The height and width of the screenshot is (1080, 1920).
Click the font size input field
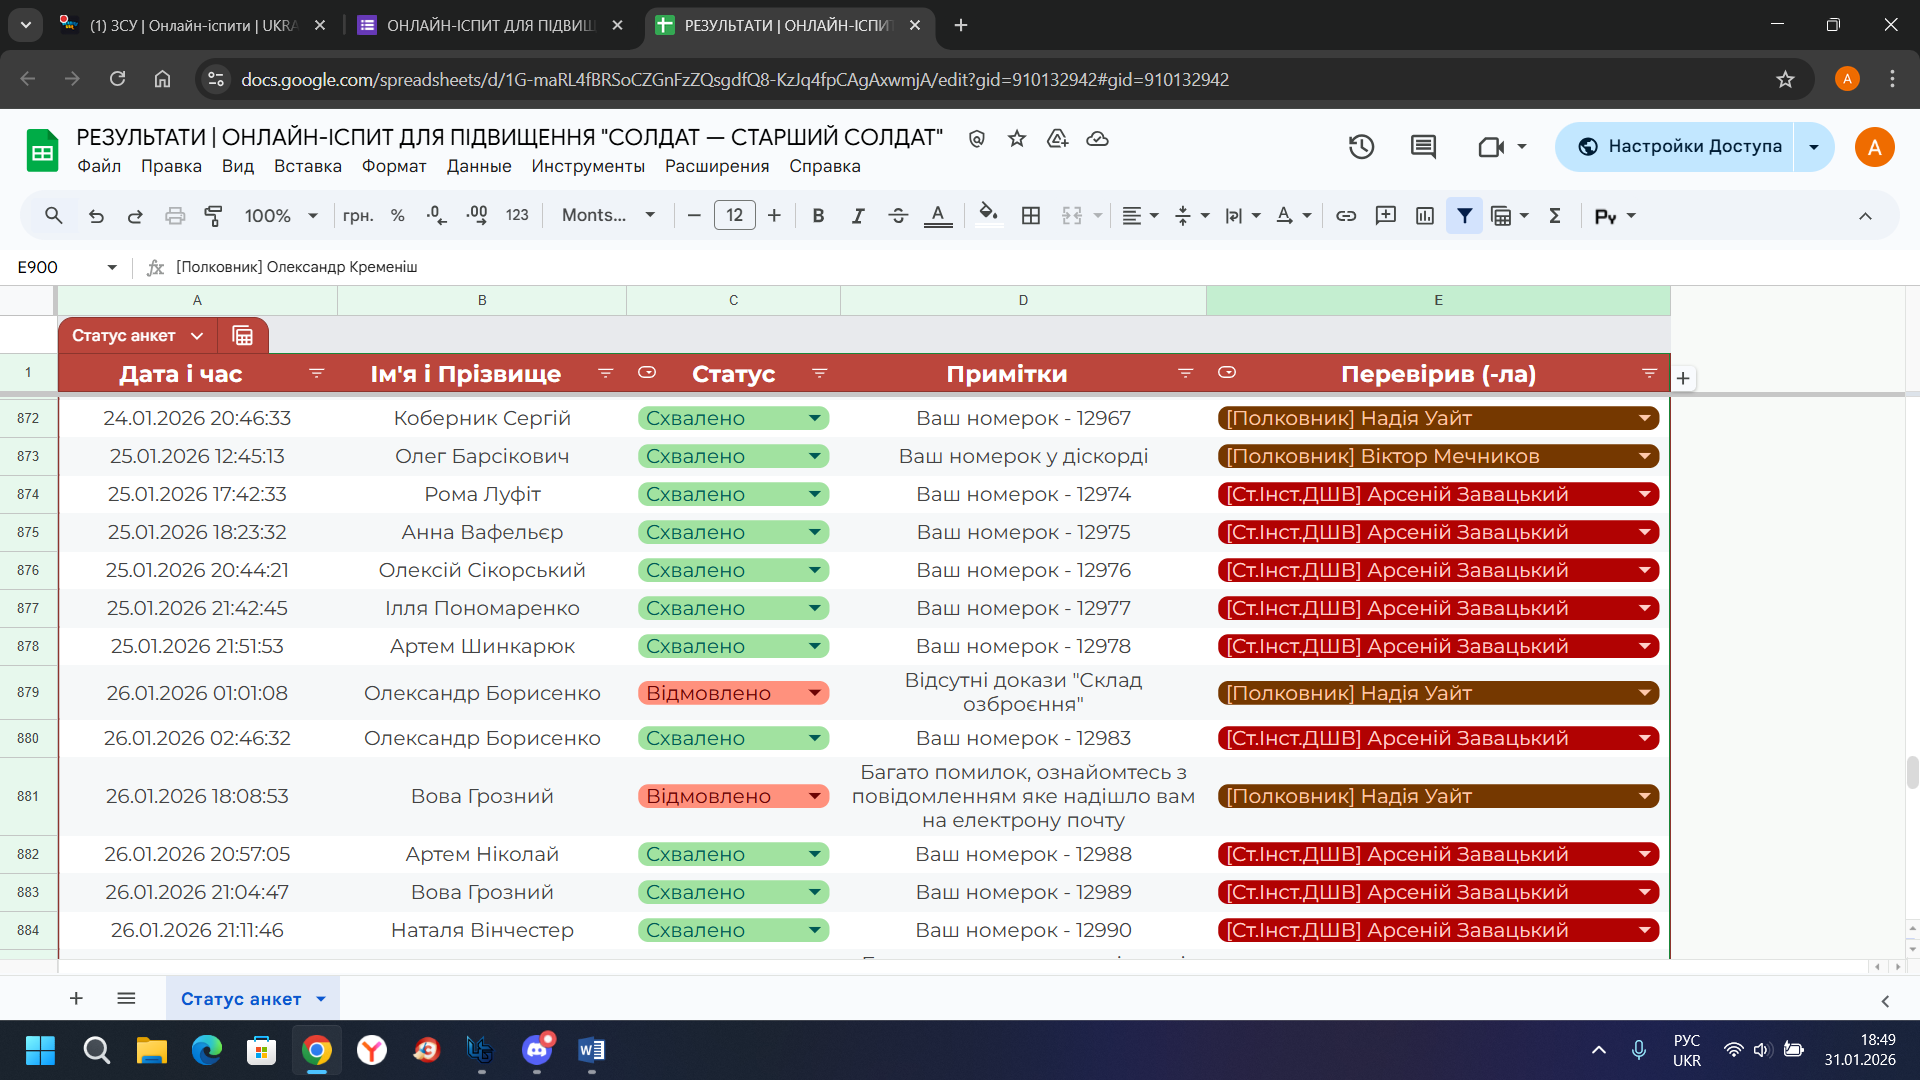734,215
